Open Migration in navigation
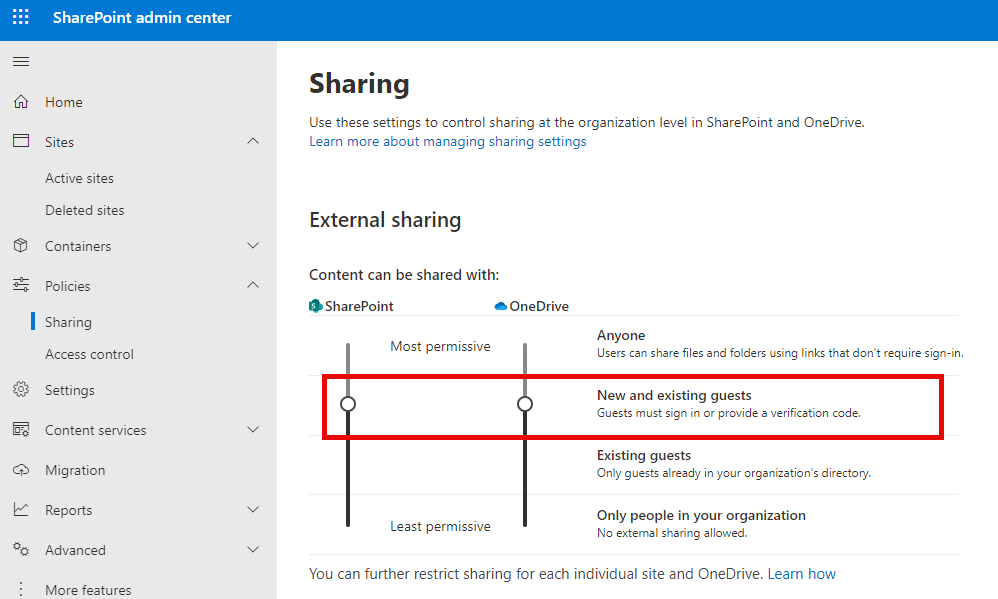 pos(75,470)
